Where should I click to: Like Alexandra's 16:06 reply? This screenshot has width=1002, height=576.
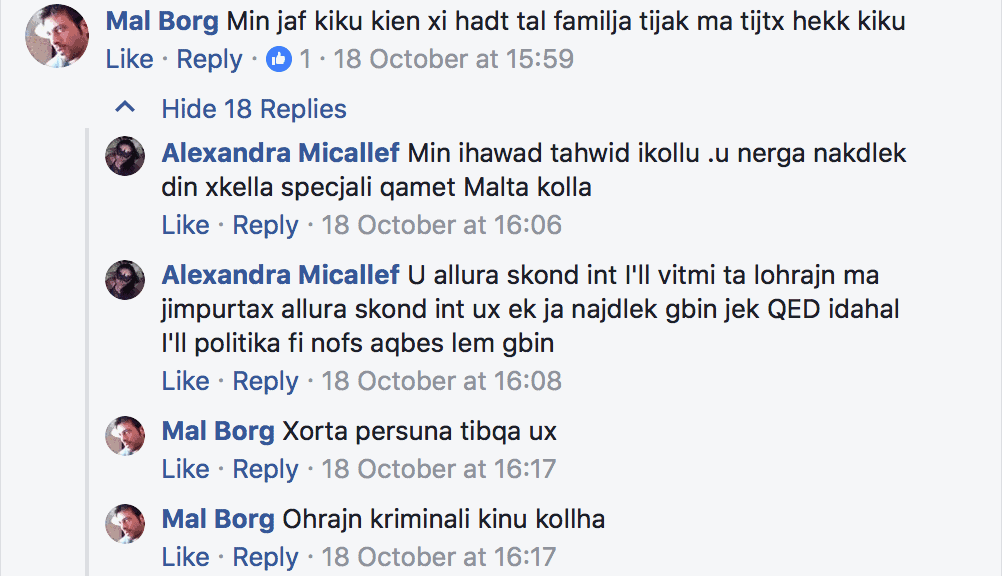click(185, 225)
